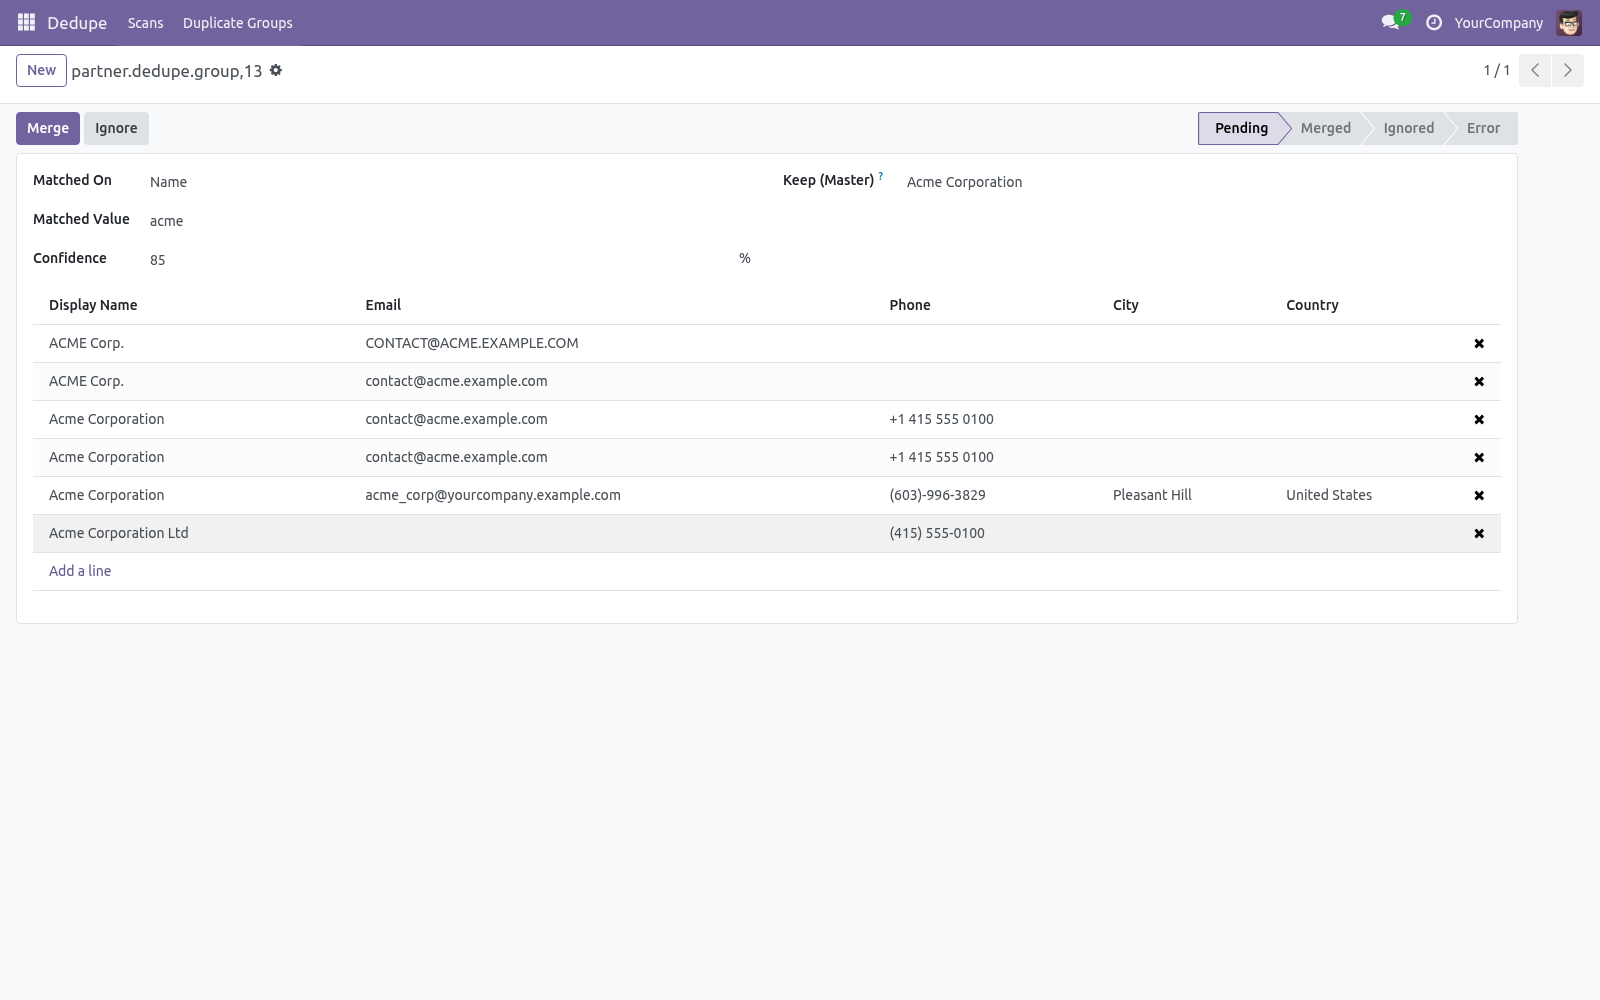Select the YourCompany company switcher
The image size is (1600, 1000).
[x=1498, y=22]
